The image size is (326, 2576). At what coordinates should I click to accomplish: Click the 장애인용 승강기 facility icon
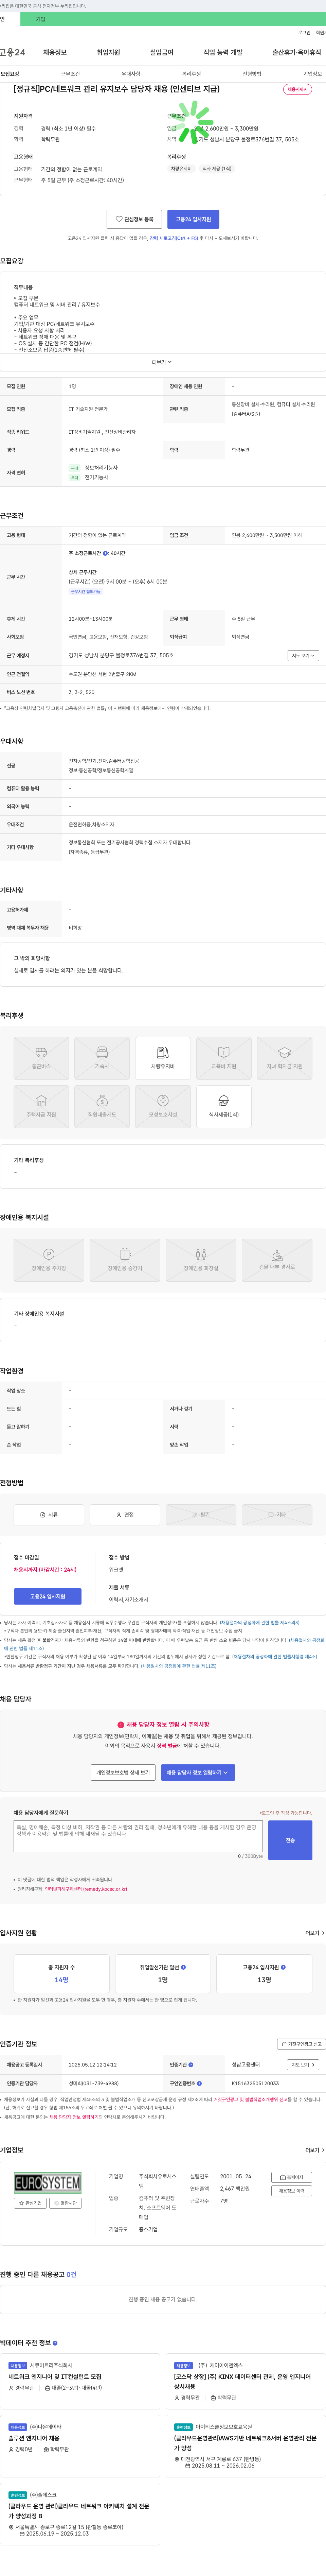125,1260
